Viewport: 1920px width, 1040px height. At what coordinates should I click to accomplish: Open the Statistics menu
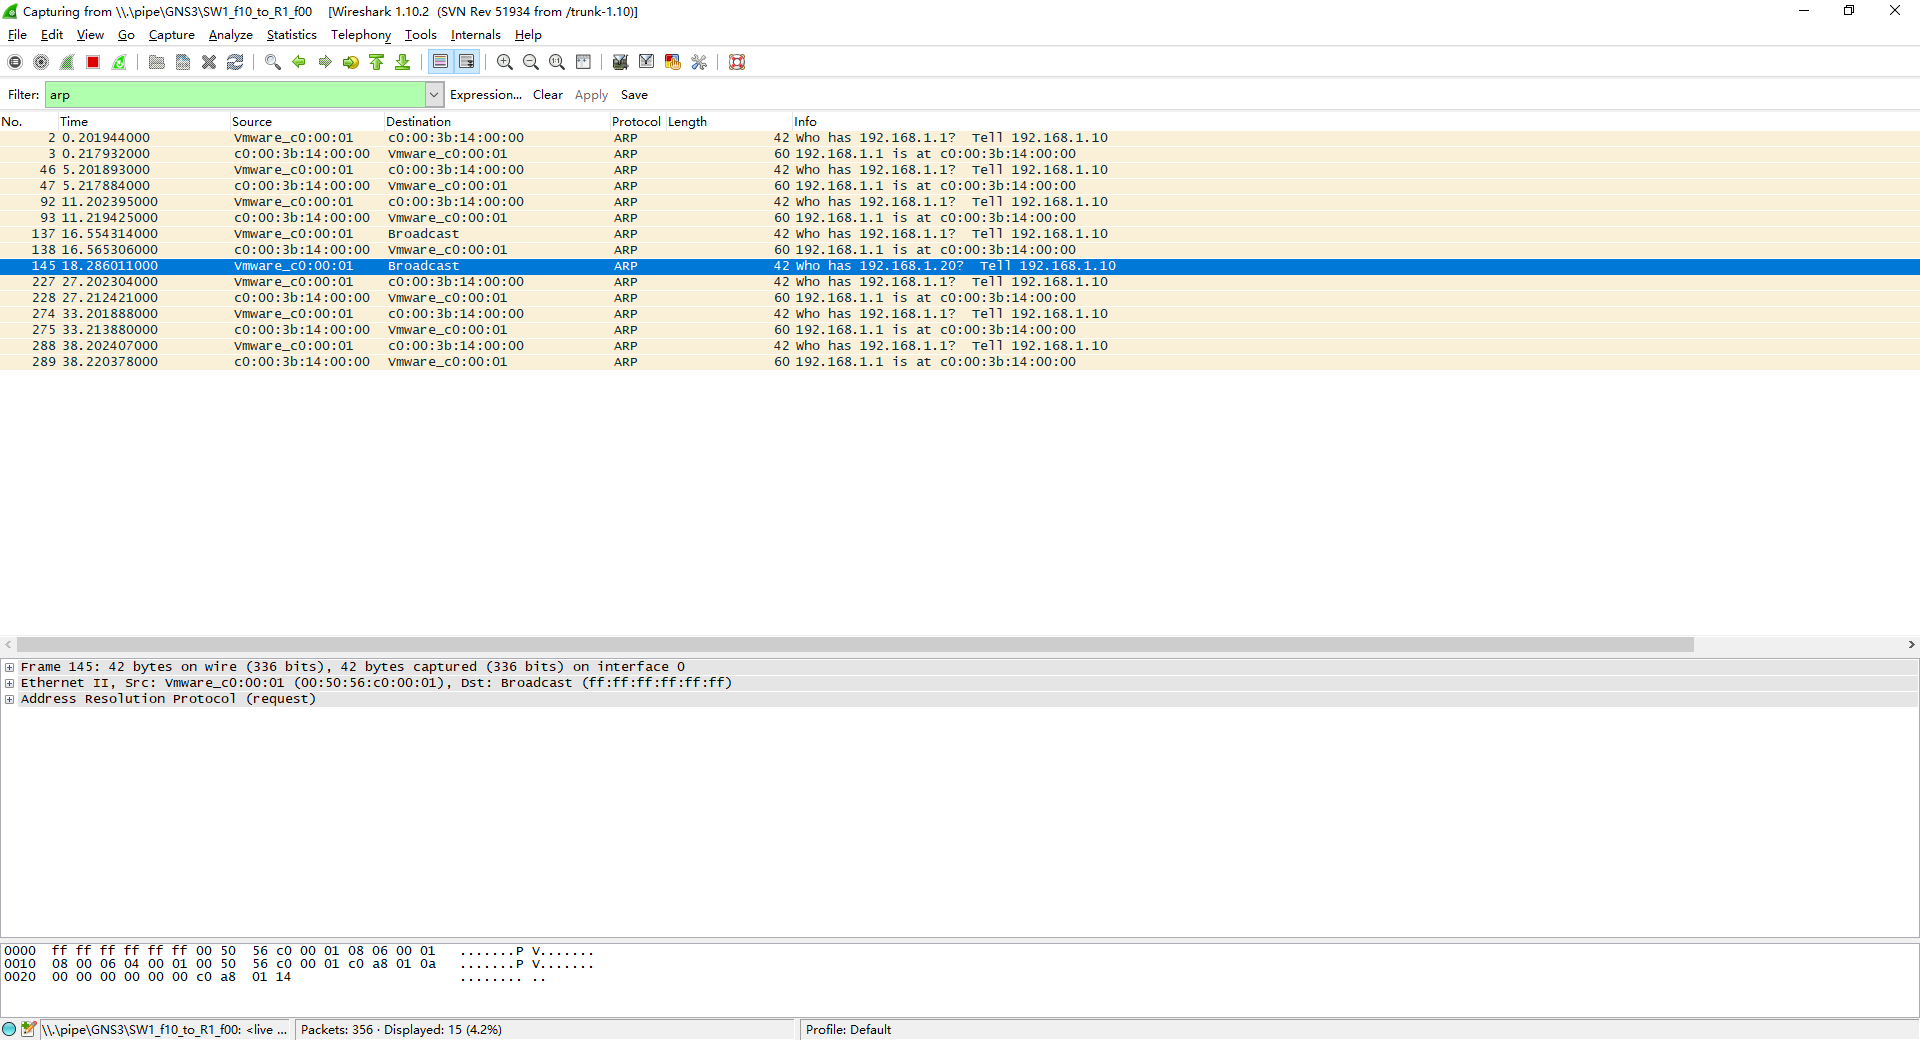pyautogui.click(x=291, y=35)
